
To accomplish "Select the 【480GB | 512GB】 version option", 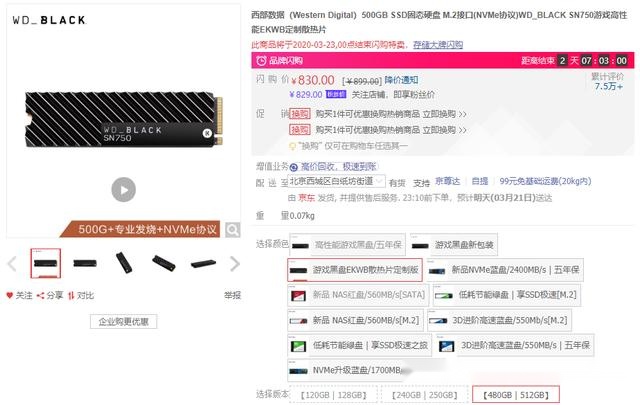I will coord(516,395).
